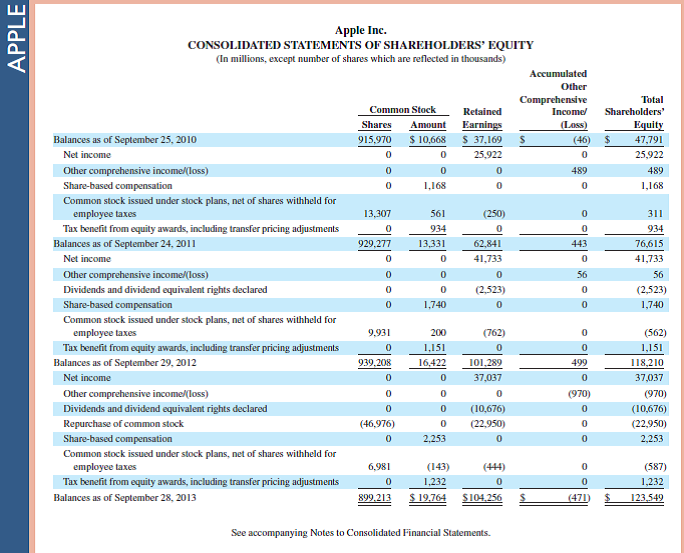Click the Balances as of September 28, 2013 label
The width and height of the screenshot is (684, 553).
point(125,498)
